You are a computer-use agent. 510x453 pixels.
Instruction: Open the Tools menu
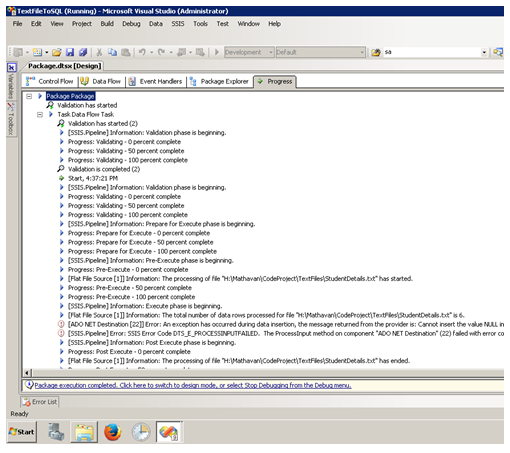coord(200,24)
